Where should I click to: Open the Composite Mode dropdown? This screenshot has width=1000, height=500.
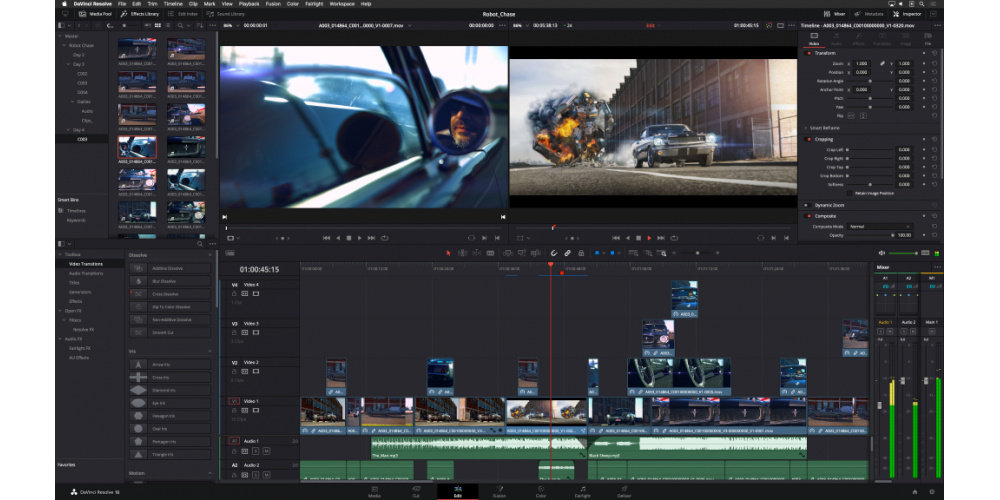tap(880, 226)
